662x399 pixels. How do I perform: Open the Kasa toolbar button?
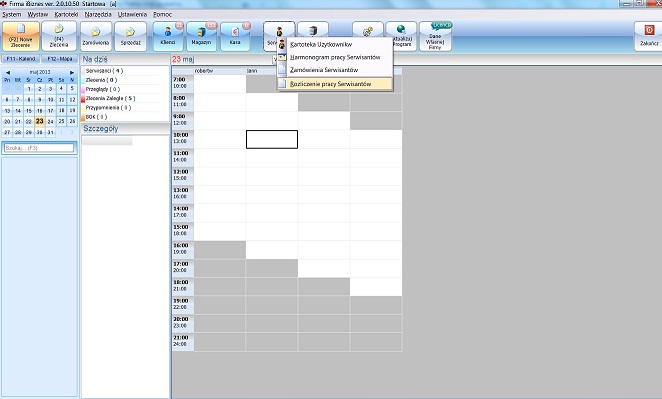[x=235, y=36]
